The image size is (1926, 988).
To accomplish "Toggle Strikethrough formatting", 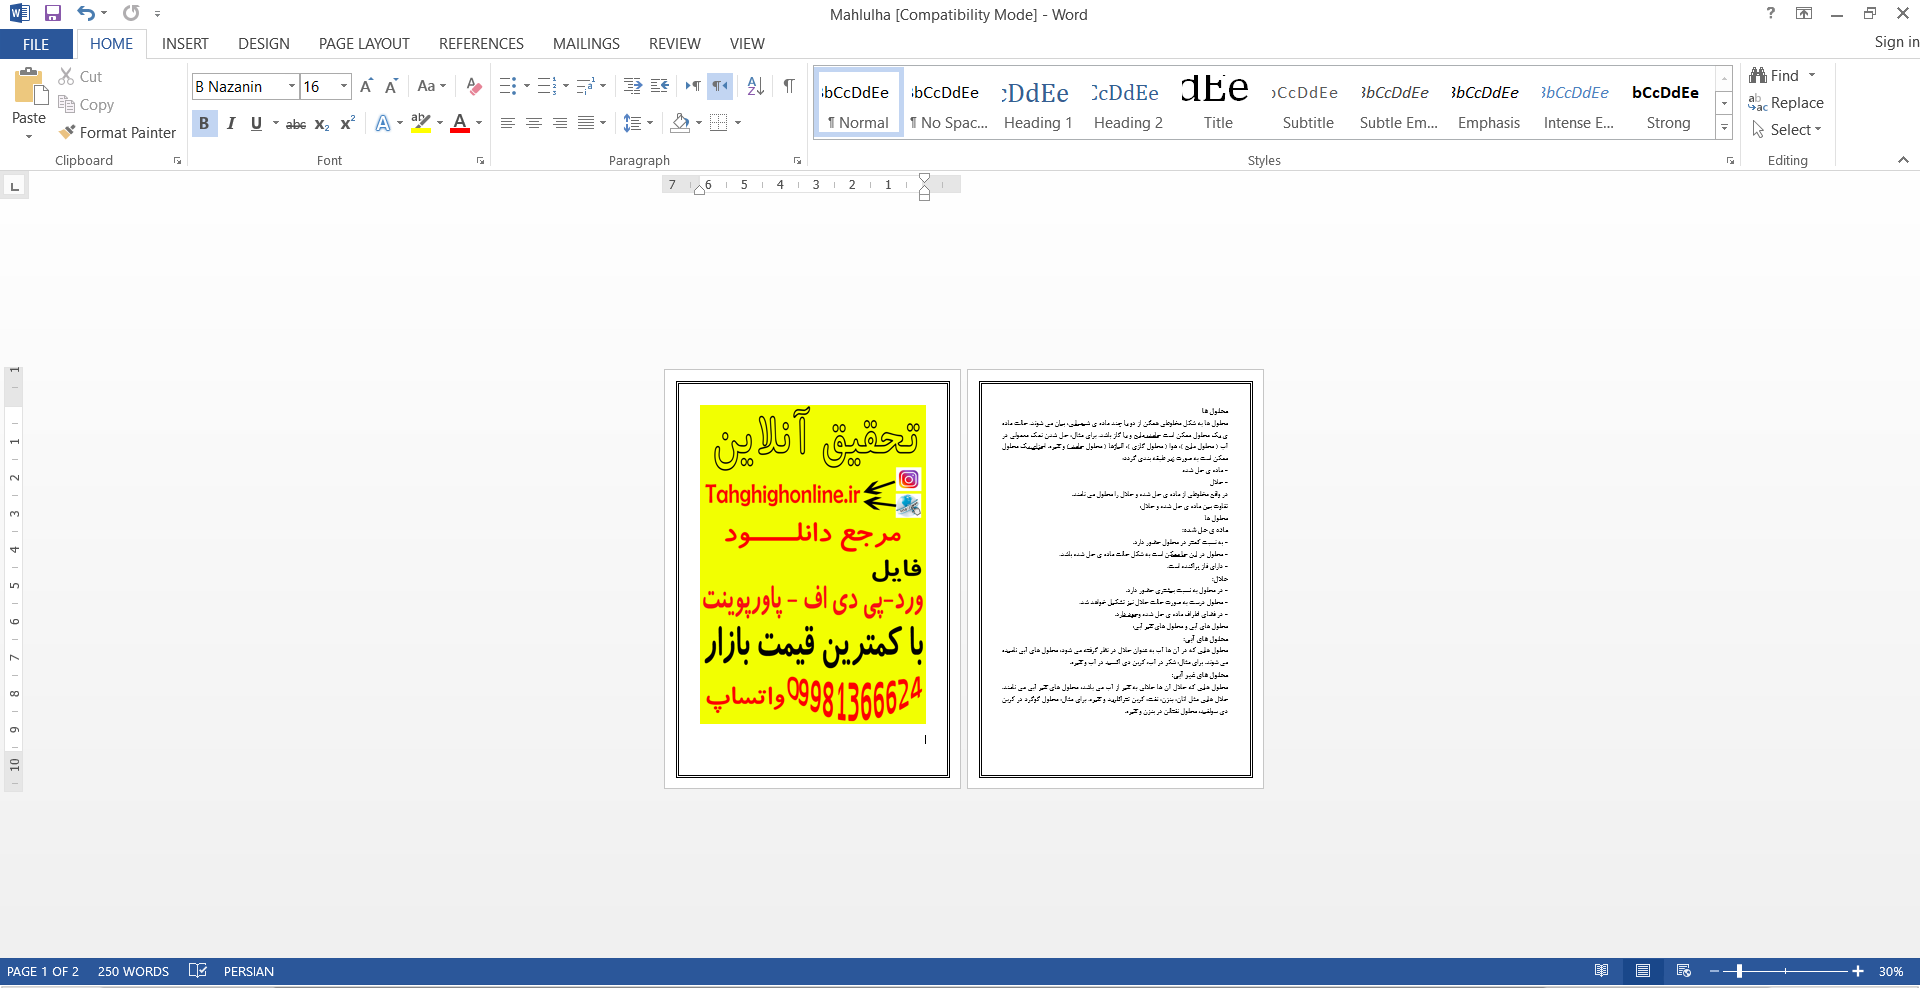I will 296,123.
